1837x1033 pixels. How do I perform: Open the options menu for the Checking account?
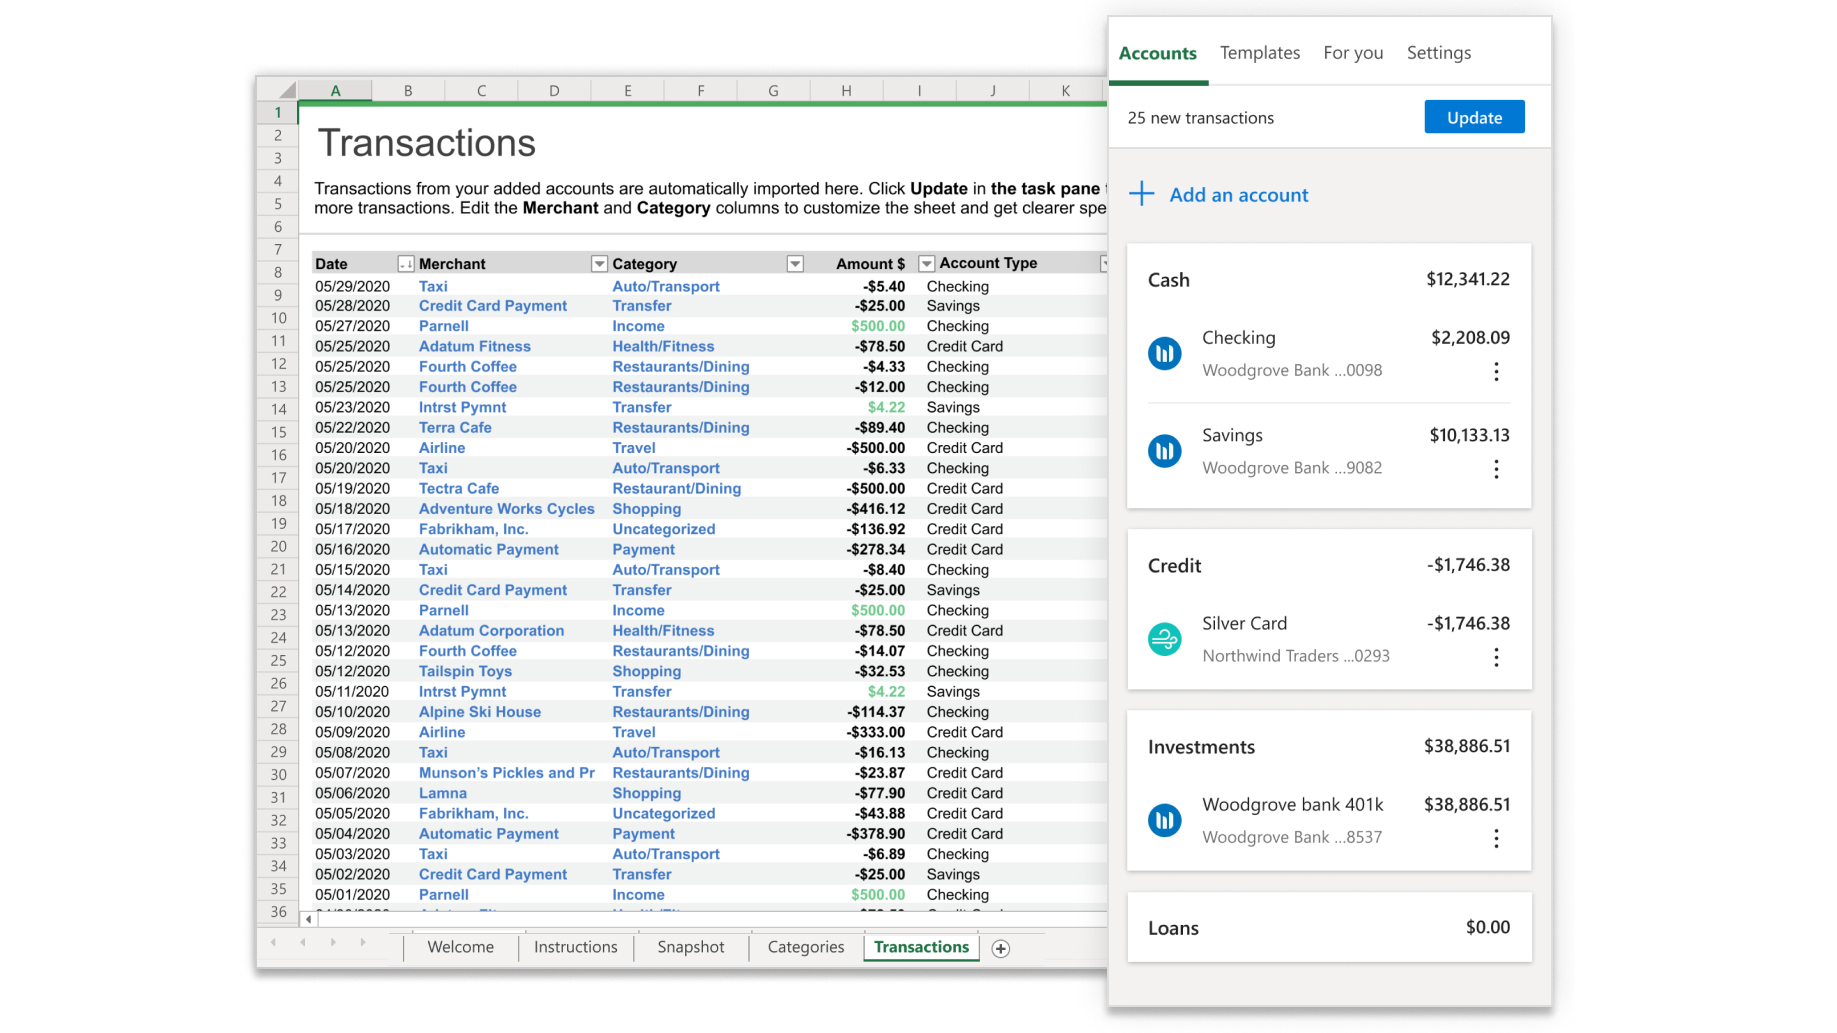(x=1496, y=371)
